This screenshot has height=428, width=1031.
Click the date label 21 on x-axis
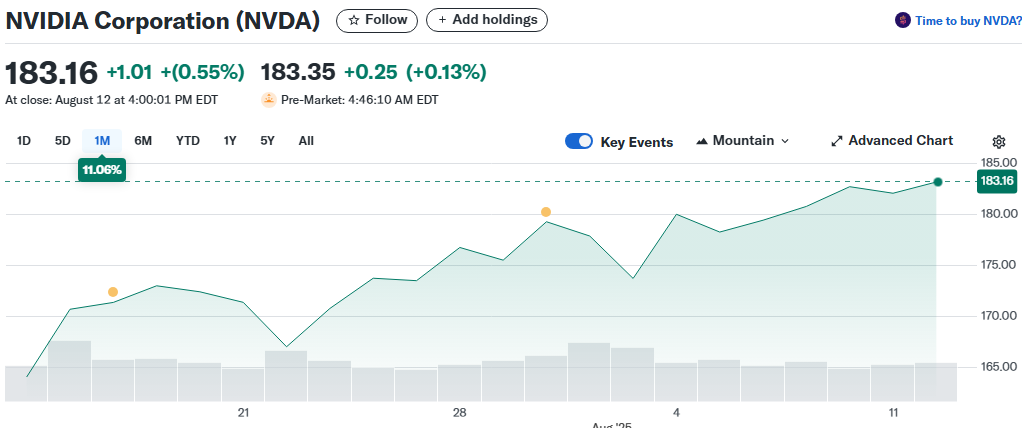pyautogui.click(x=244, y=413)
